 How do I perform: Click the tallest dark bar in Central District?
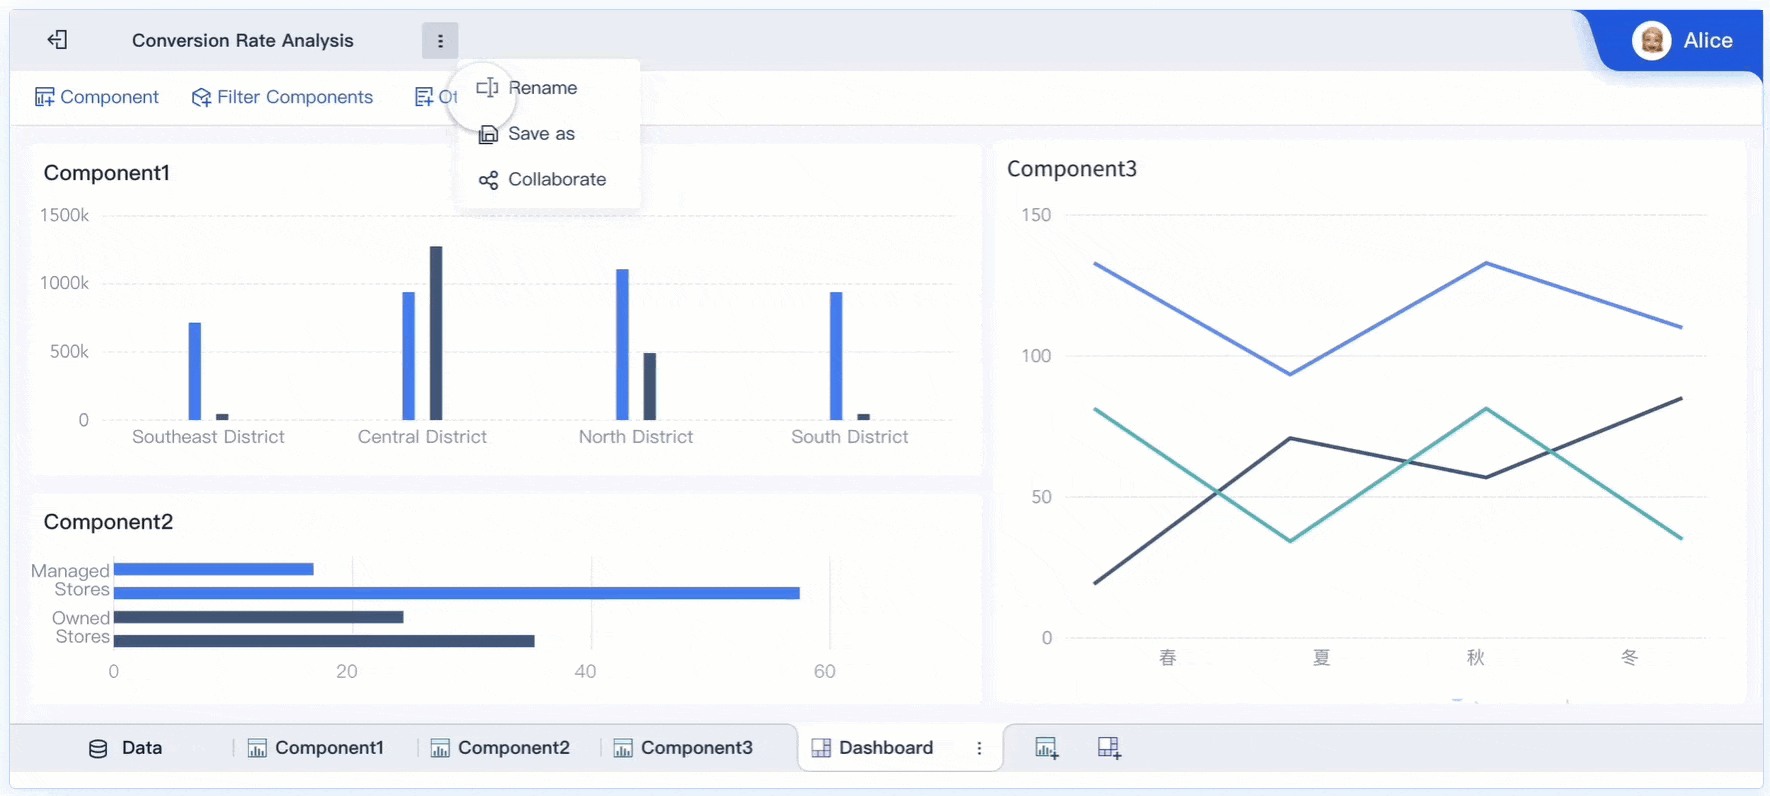[436, 332]
